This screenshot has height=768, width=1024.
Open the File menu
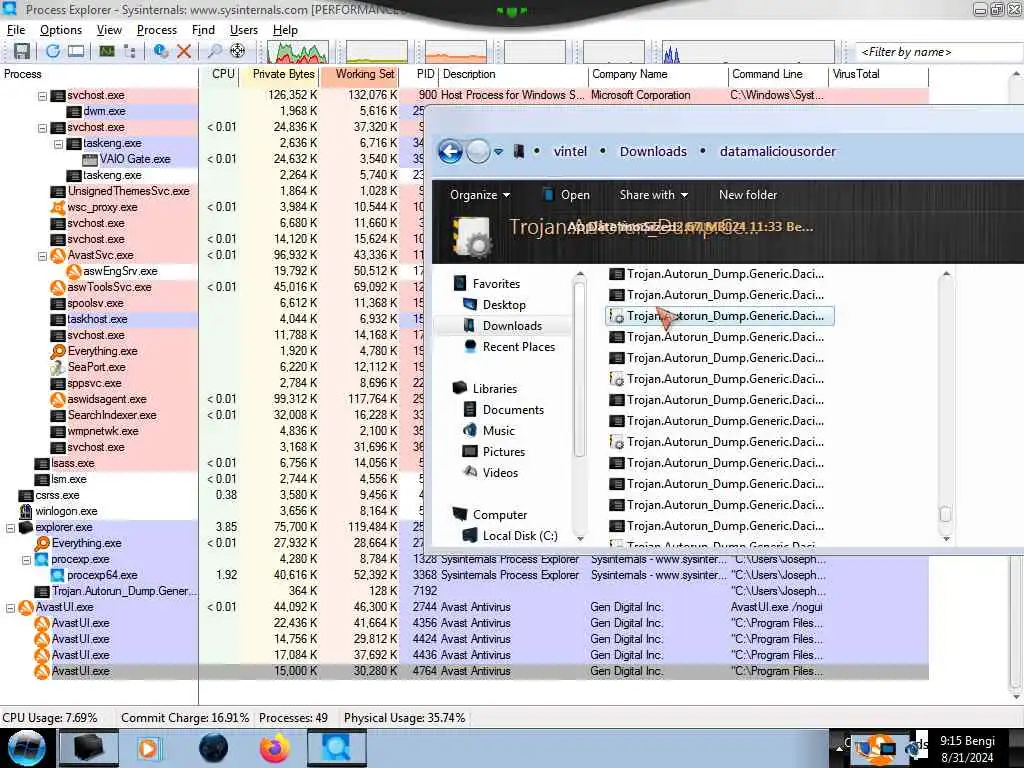click(16, 30)
